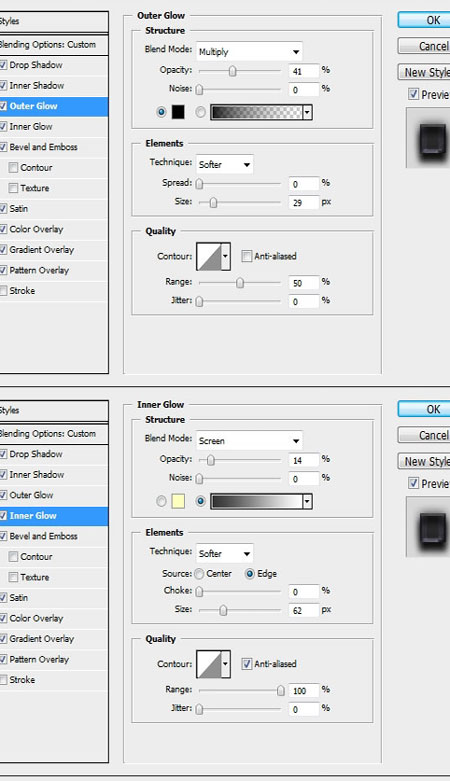Click the Inner Glow Size slider handle
This screenshot has height=781, width=450.
coord(223,610)
